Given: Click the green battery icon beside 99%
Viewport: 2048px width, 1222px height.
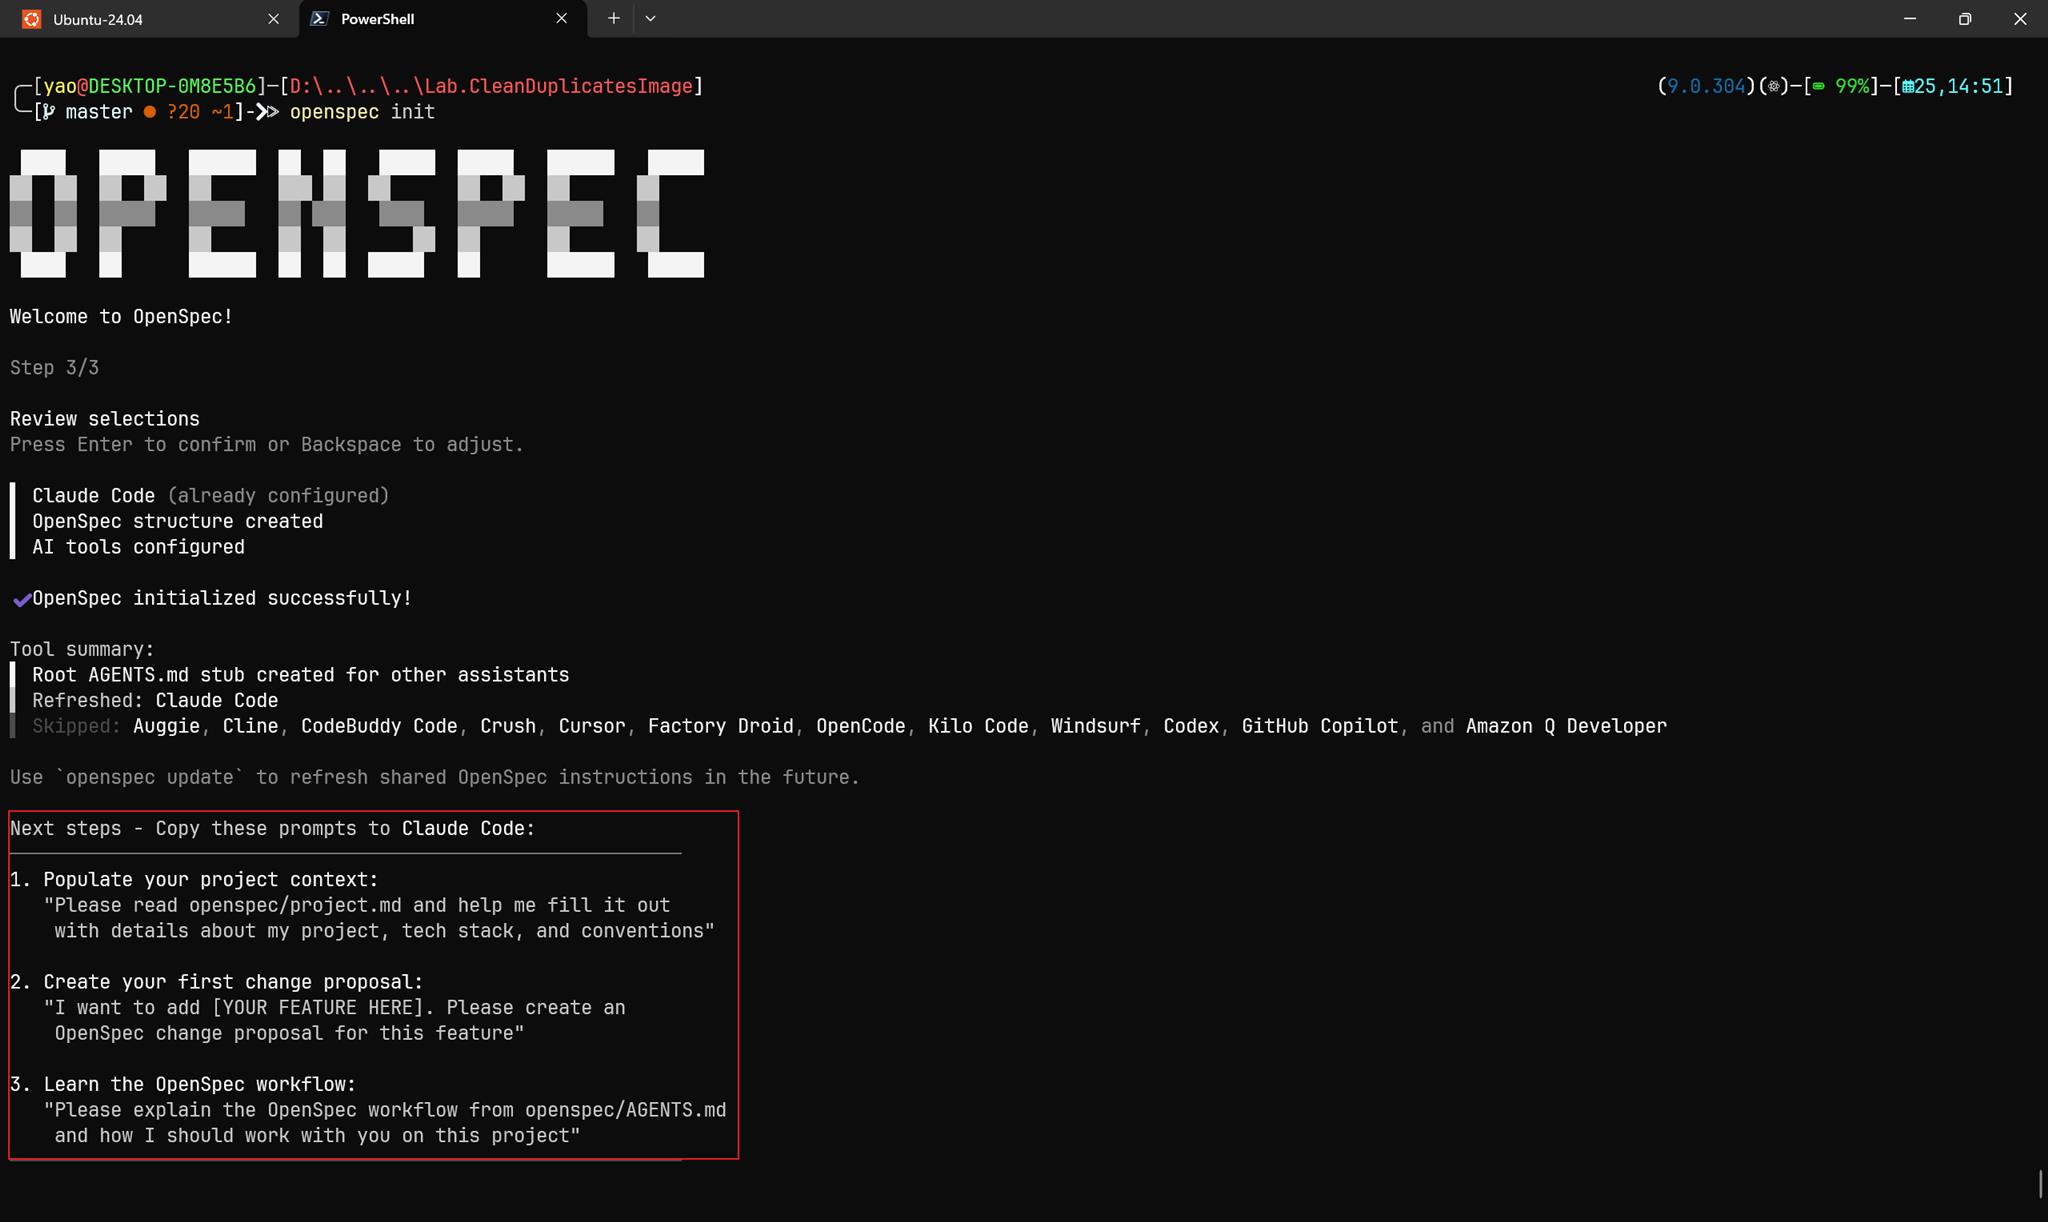Looking at the screenshot, I should click(1819, 87).
